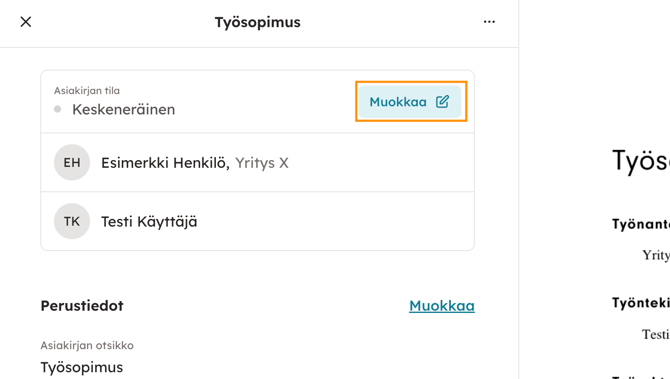Click the grey status dot beside Keskeneräinen
The height and width of the screenshot is (379, 670).
58,109
